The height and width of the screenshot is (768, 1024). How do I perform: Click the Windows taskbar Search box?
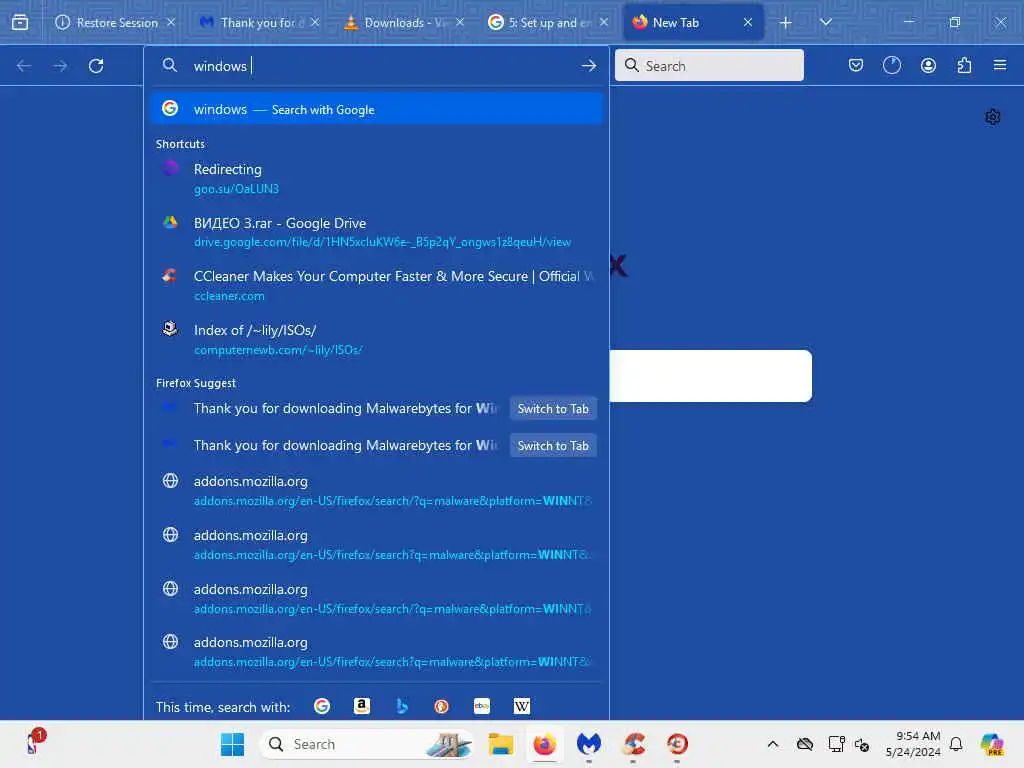point(367,744)
